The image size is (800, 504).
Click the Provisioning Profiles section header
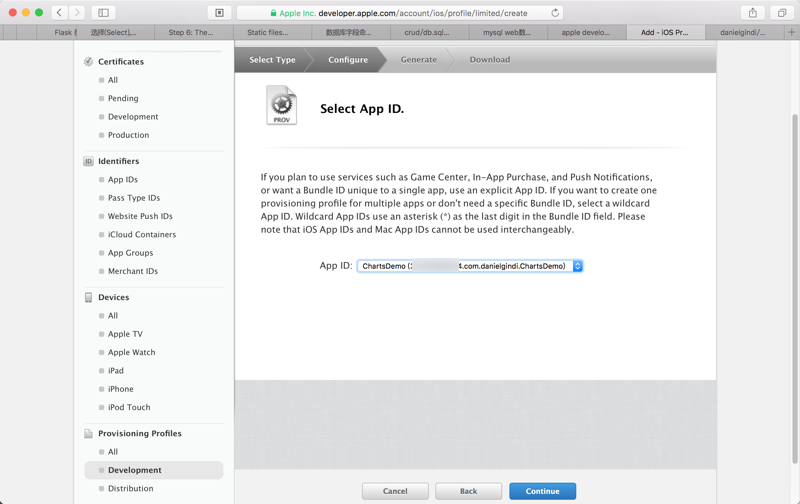[140, 434]
